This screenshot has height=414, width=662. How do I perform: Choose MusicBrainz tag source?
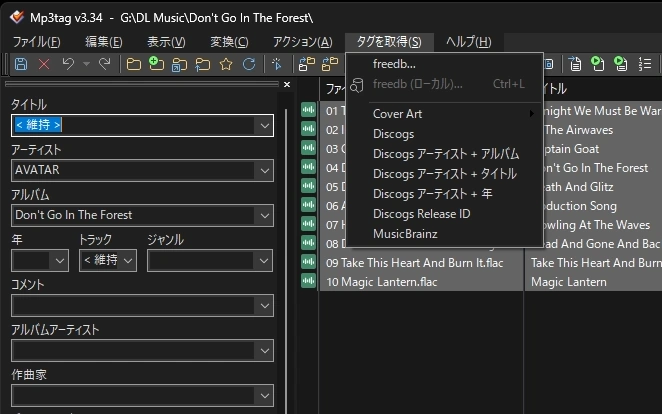444,233
